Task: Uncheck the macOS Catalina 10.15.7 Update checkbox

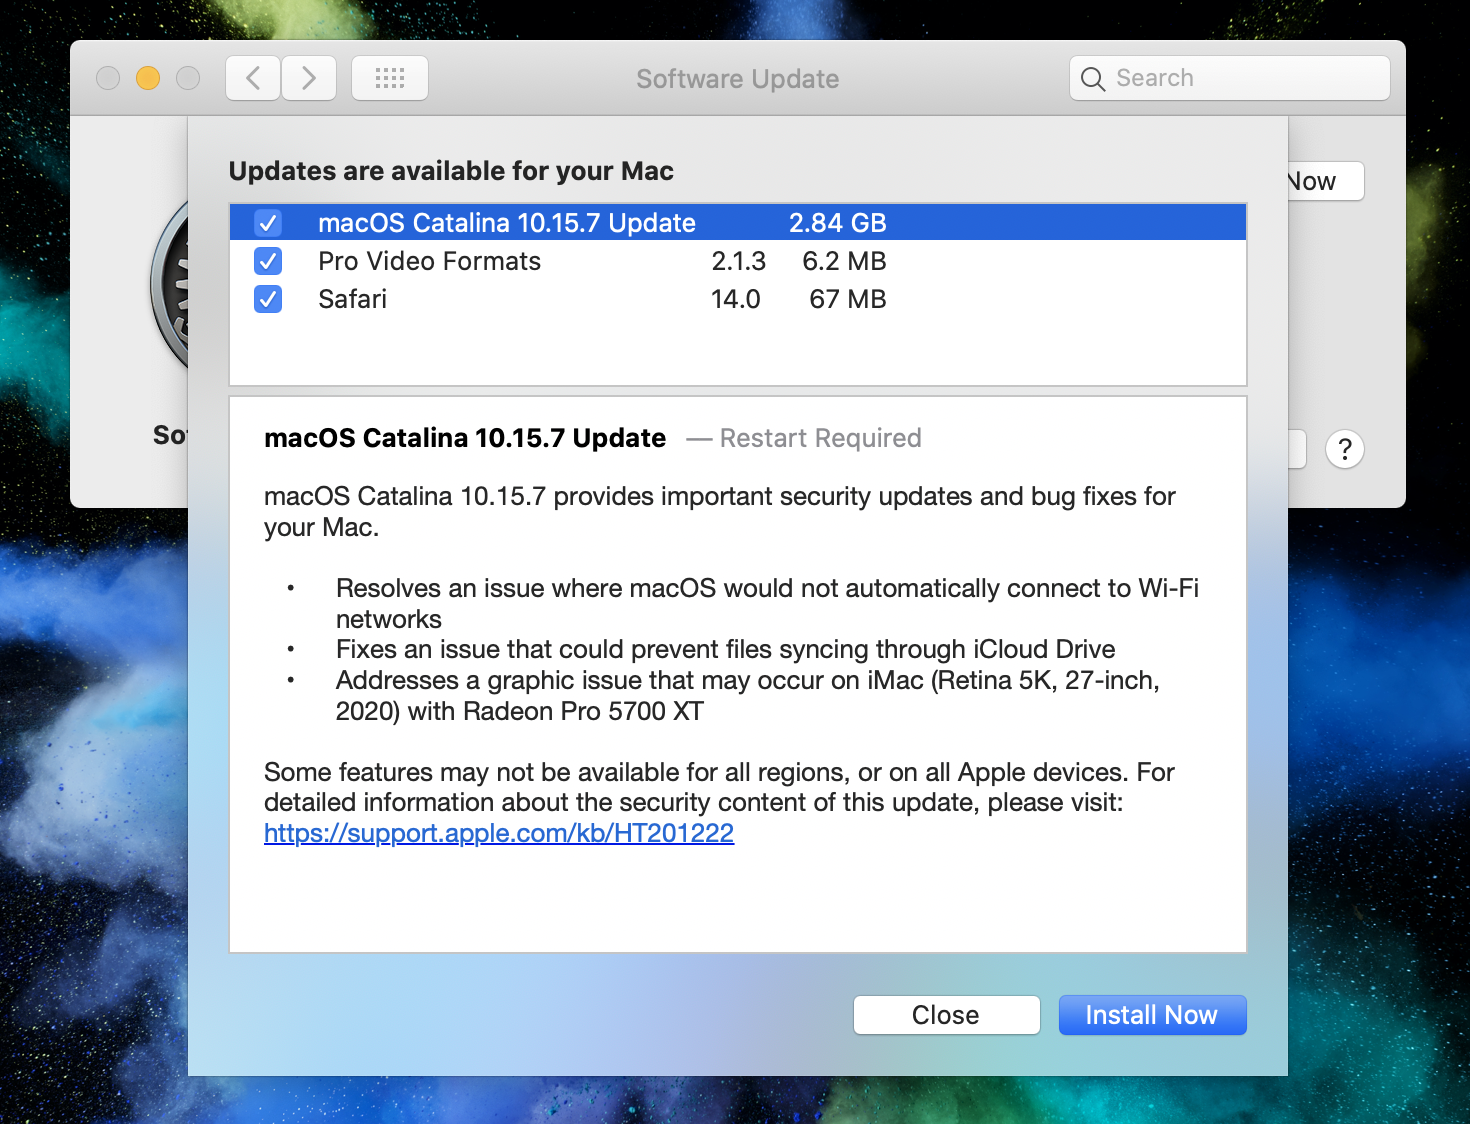Action: point(268,223)
